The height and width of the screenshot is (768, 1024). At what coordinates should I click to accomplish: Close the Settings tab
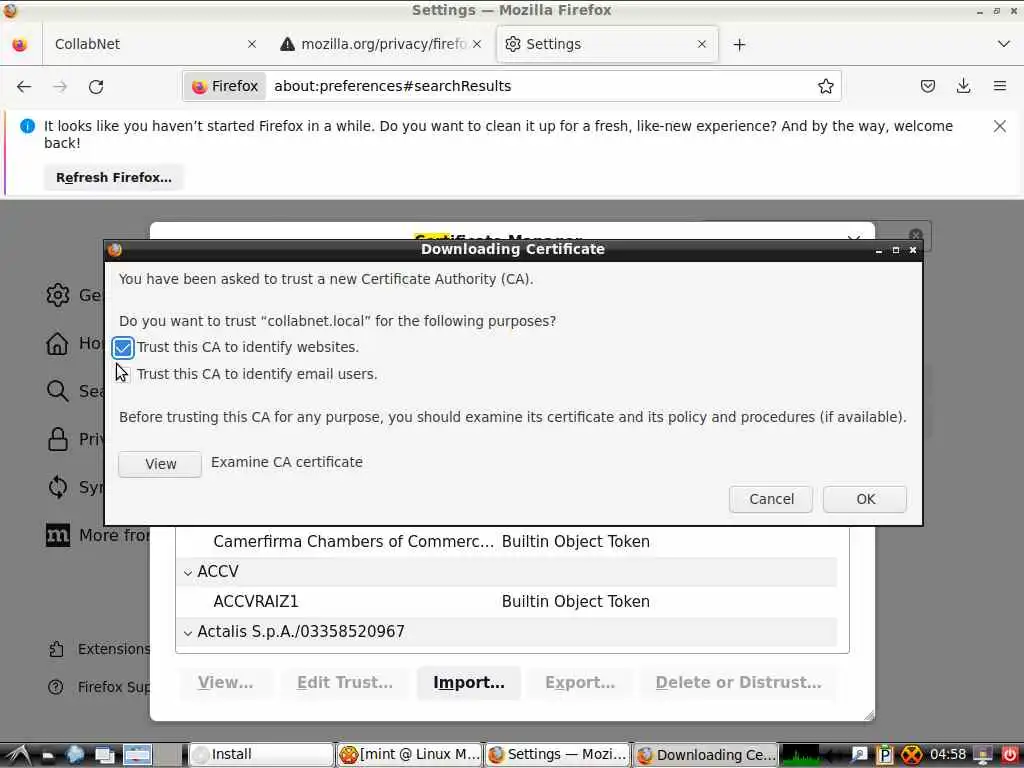(701, 44)
